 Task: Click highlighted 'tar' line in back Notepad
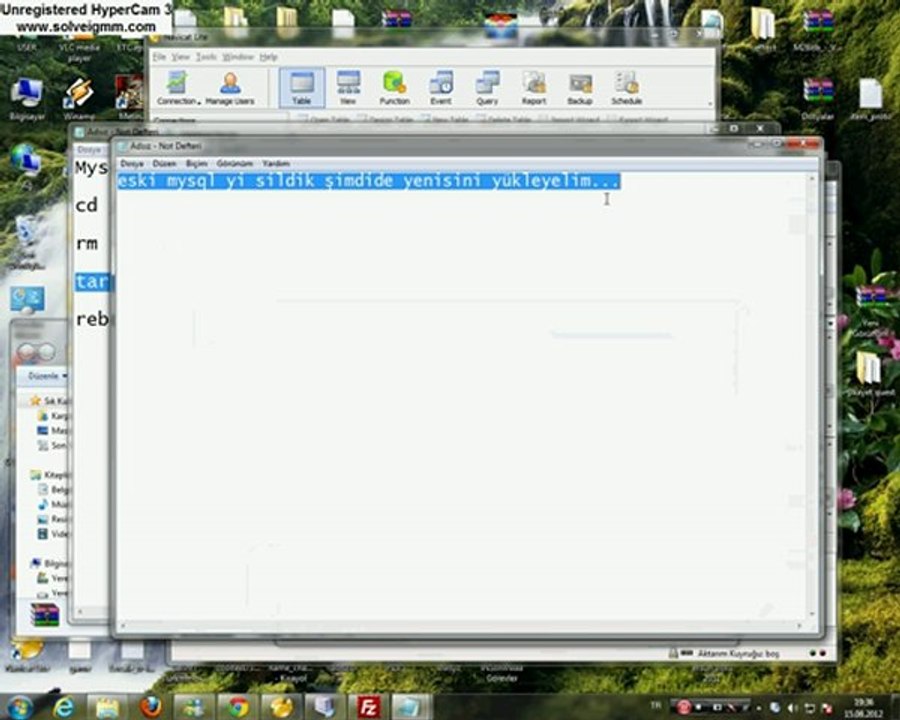tap(92, 281)
